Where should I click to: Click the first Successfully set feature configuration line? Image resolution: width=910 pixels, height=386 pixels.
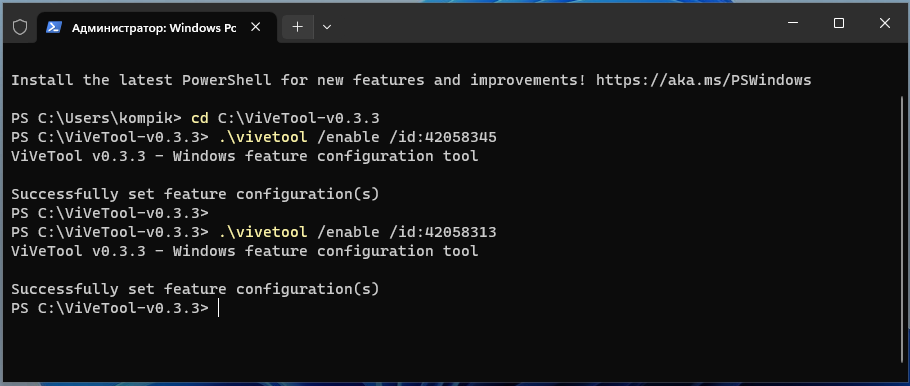[195, 194]
